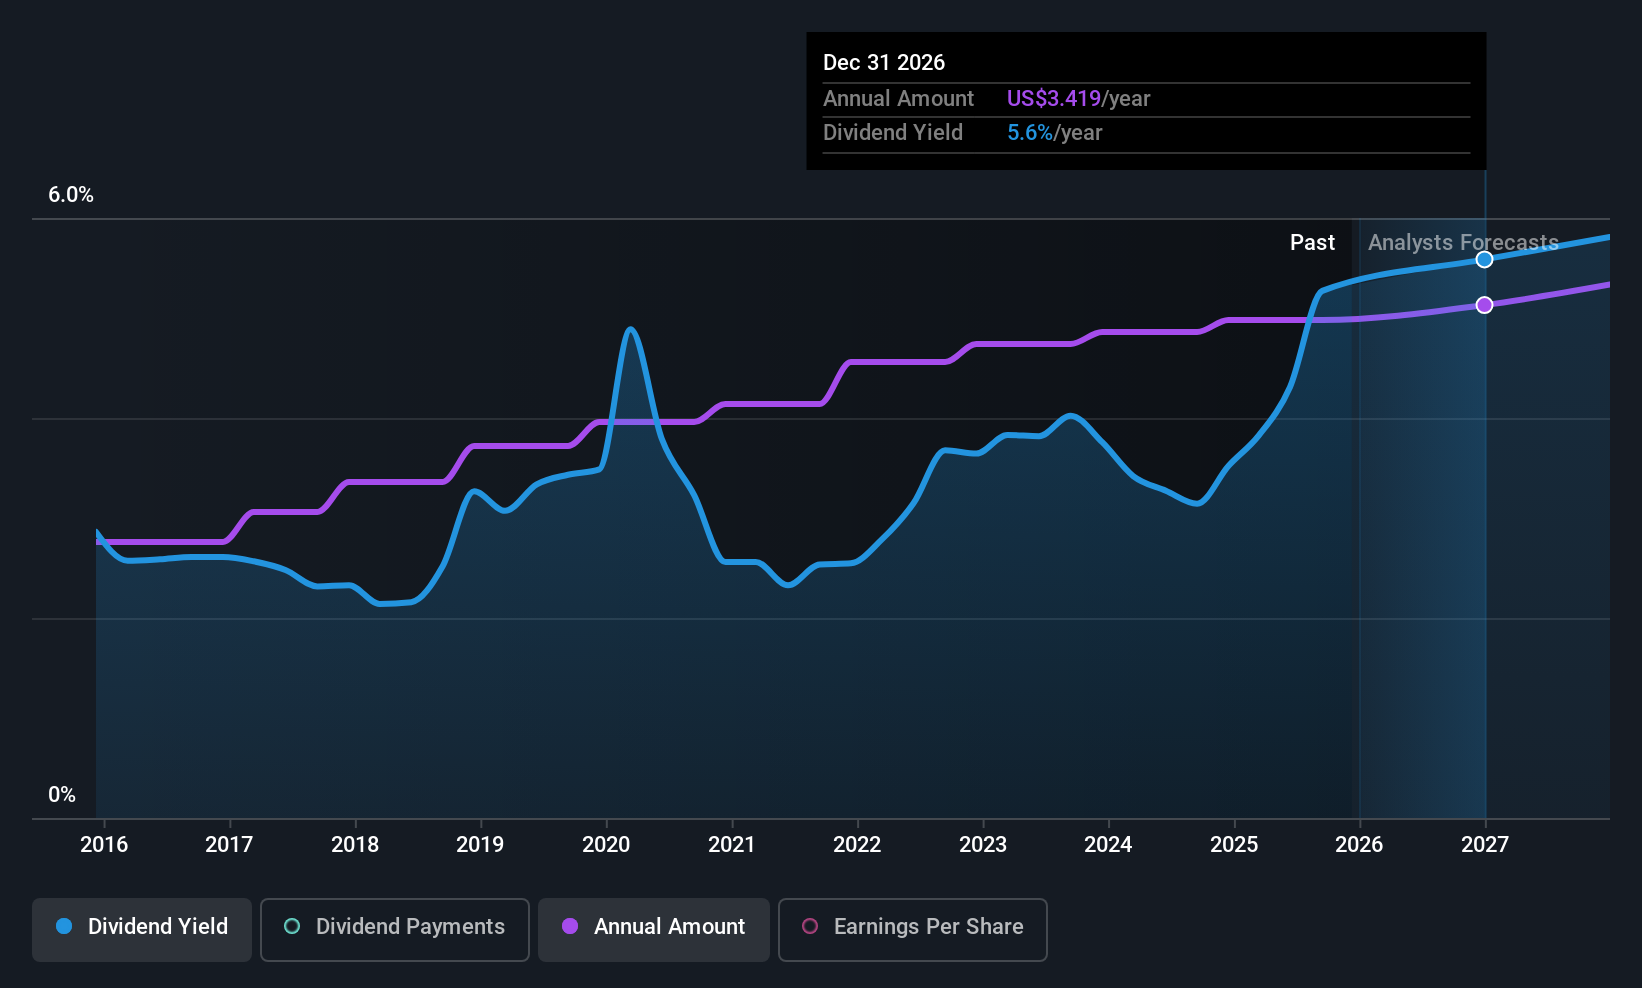The width and height of the screenshot is (1642, 988).
Task: Show the Earnings Per Share series
Action: [x=912, y=929]
